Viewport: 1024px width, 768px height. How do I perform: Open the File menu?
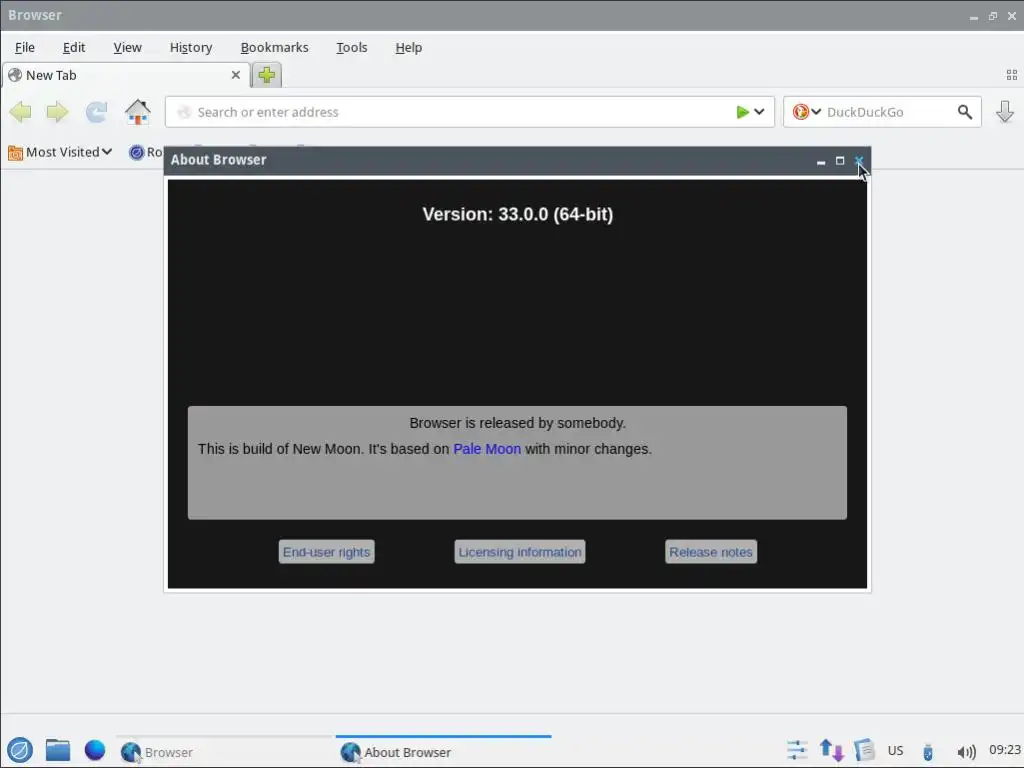click(x=25, y=48)
